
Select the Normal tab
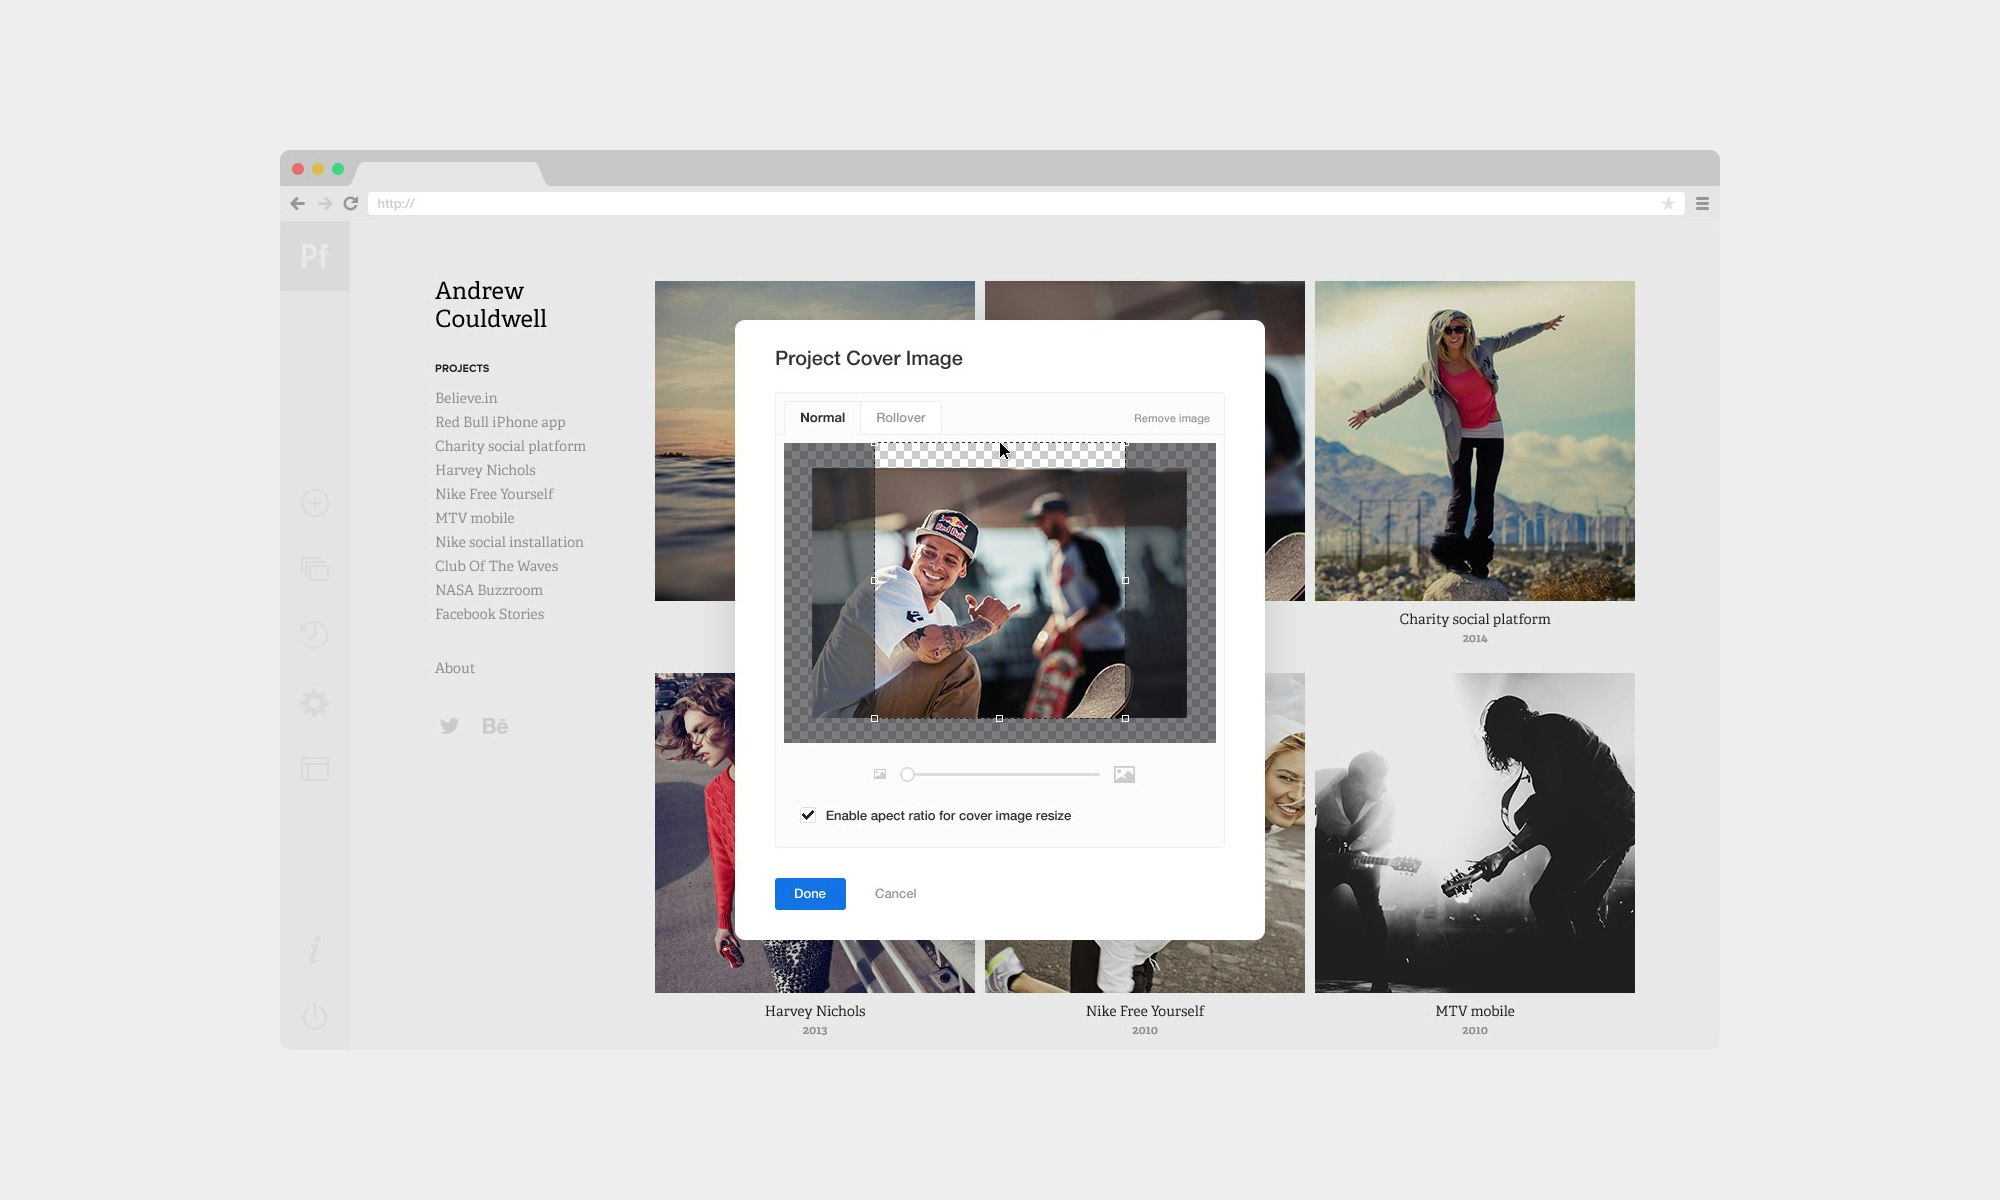click(x=822, y=418)
